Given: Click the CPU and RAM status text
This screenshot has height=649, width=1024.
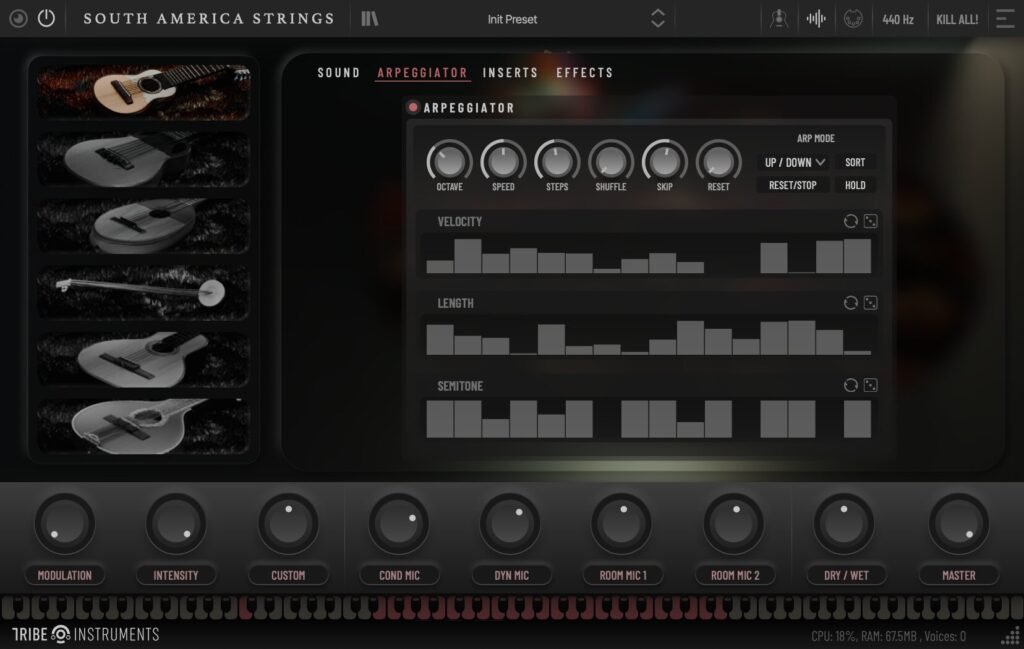Looking at the screenshot, I should pos(888,636).
